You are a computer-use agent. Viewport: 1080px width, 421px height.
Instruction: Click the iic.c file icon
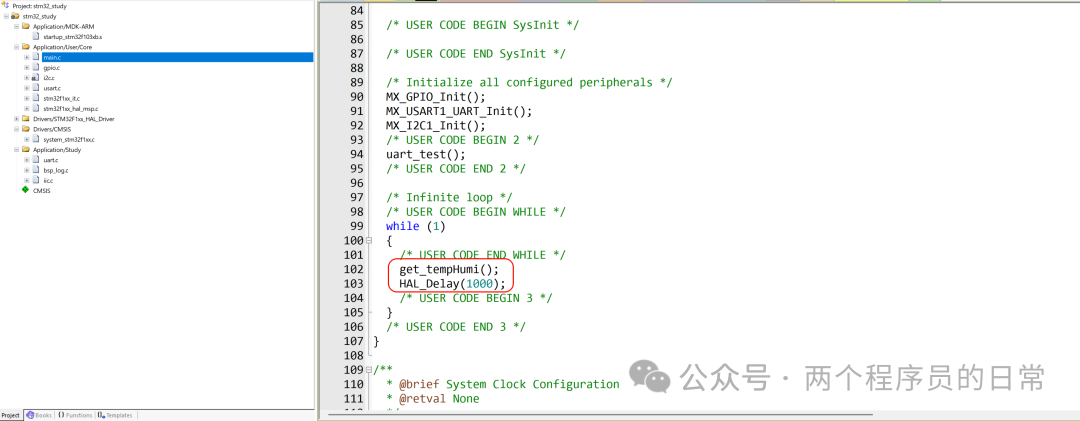[x=36, y=181]
